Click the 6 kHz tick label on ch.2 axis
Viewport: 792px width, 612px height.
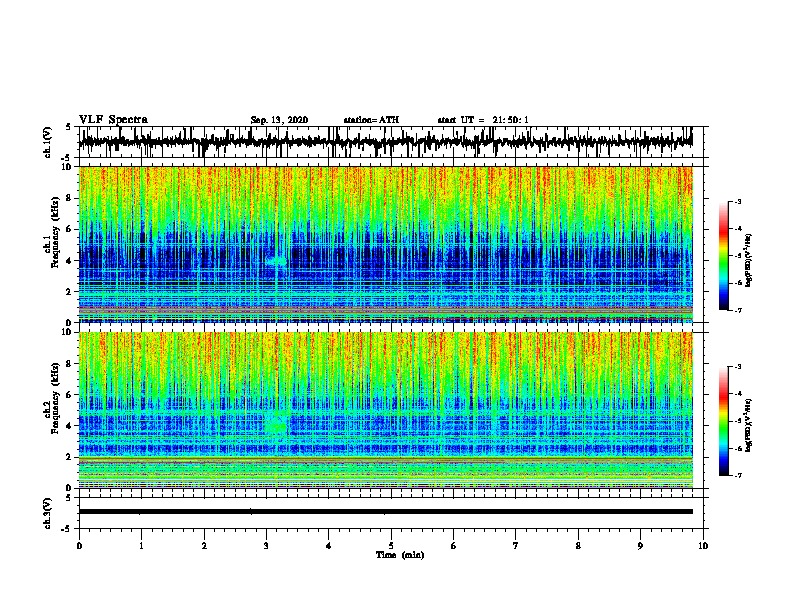69,395
